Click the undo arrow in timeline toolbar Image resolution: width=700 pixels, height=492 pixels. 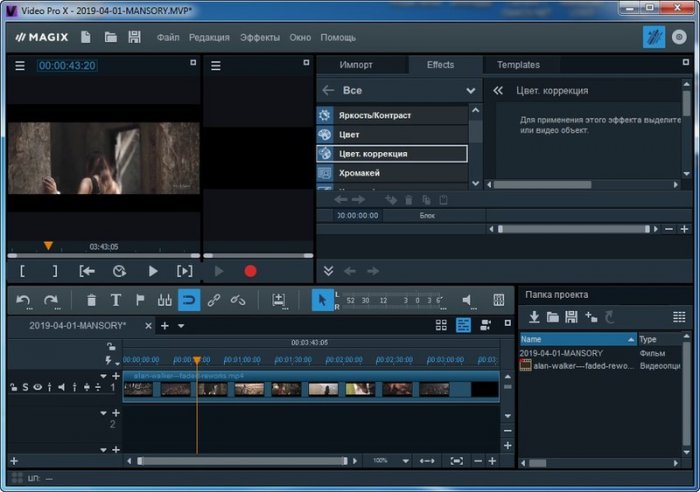(x=24, y=300)
